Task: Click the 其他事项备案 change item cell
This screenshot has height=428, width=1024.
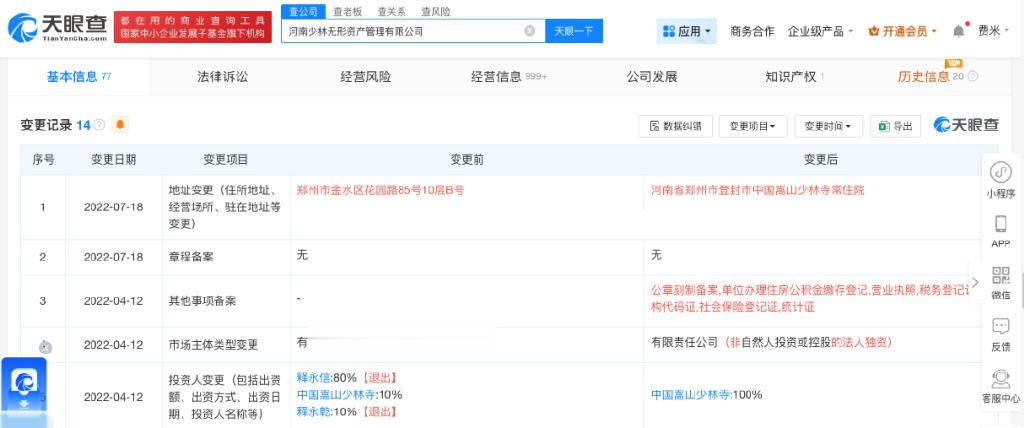Action: 226,301
